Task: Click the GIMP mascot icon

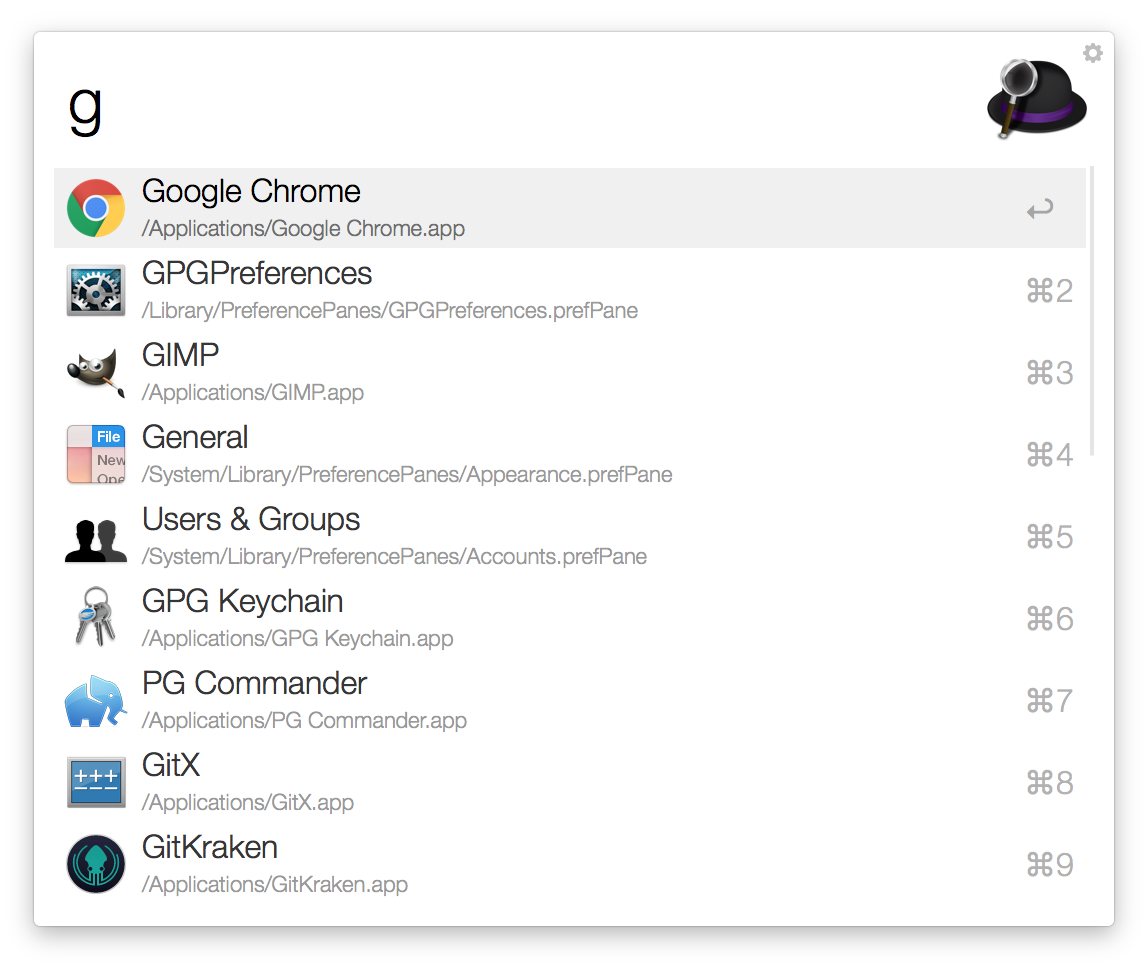Action: click(96, 373)
